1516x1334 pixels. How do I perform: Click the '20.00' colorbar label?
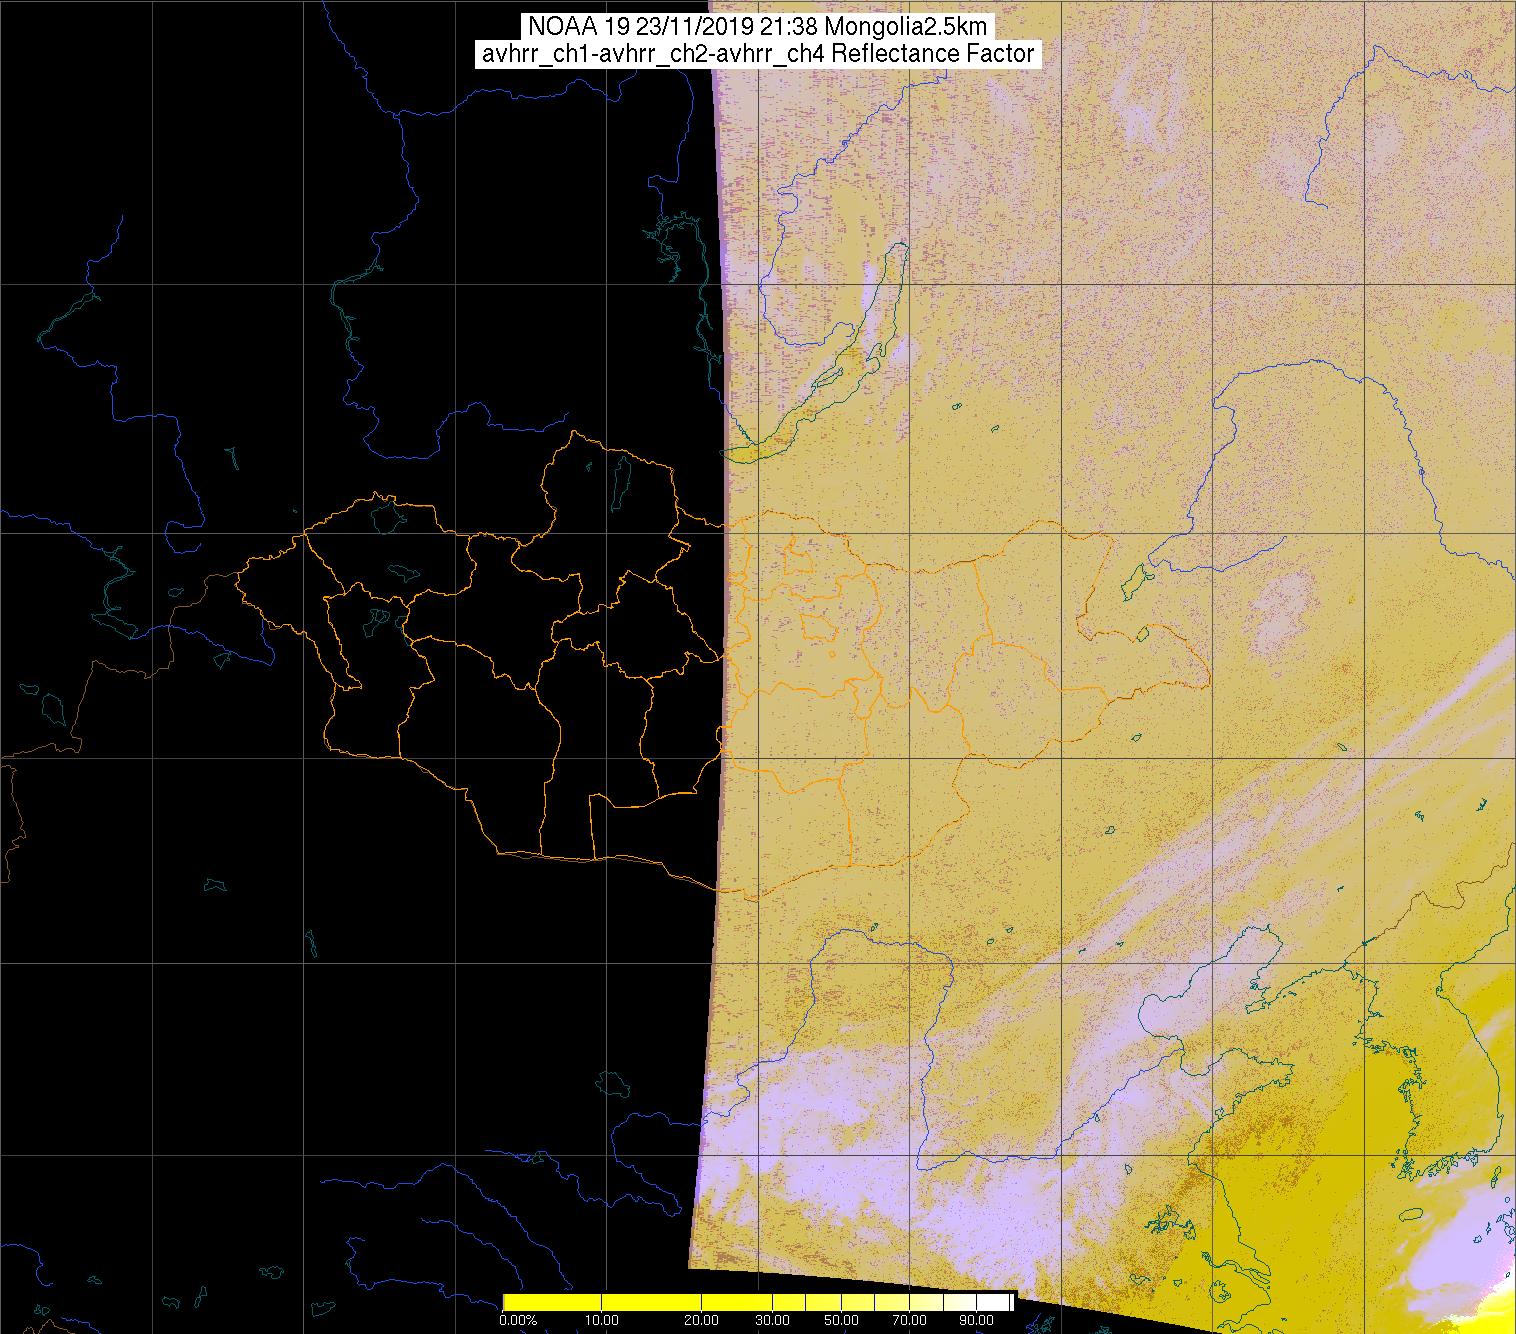pos(702,1321)
